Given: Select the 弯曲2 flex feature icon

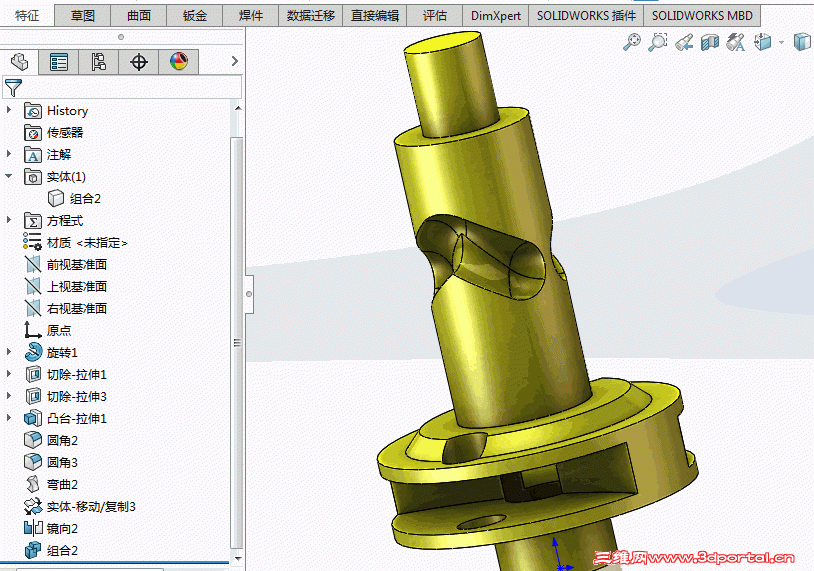Looking at the screenshot, I should coord(33,484).
